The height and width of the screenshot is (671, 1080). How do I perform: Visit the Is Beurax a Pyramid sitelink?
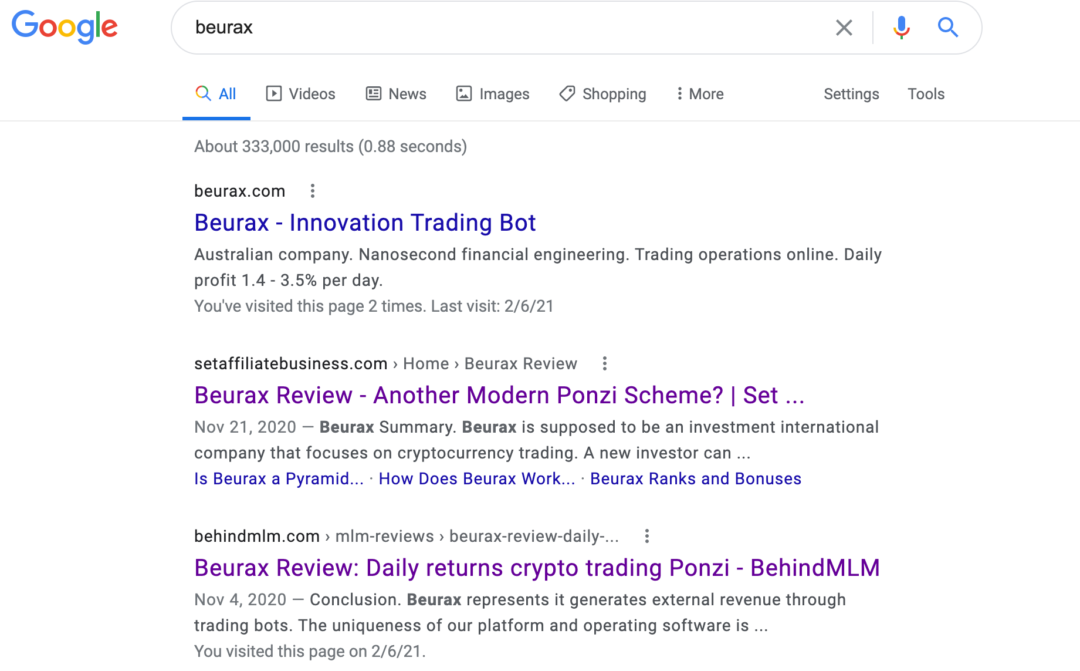pyautogui.click(x=278, y=478)
